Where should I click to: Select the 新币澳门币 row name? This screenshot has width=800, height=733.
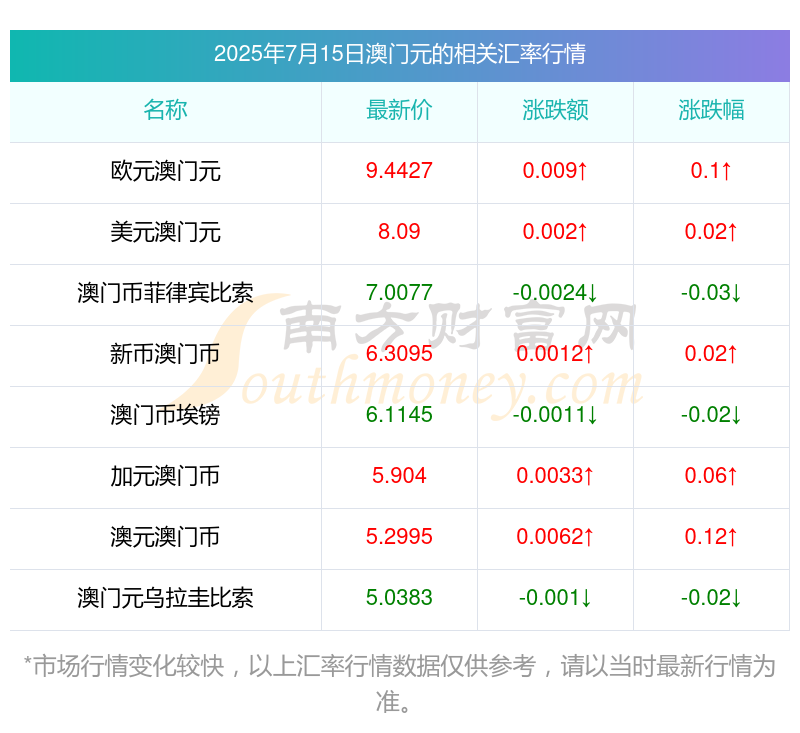(x=165, y=354)
